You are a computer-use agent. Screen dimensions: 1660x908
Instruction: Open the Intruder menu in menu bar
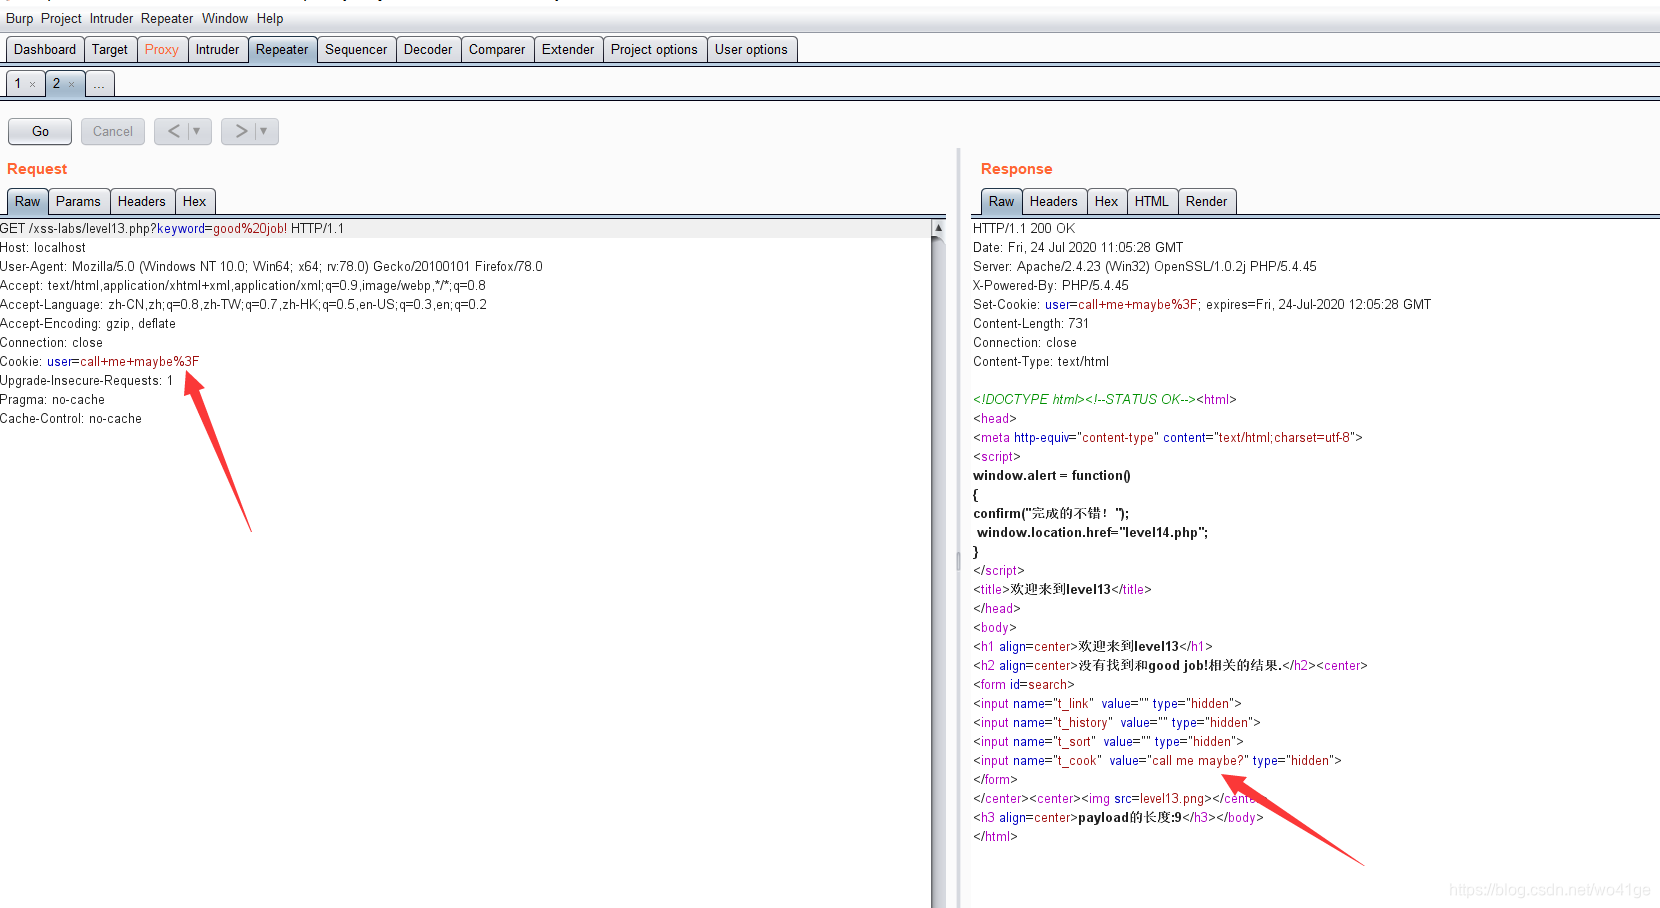(111, 18)
